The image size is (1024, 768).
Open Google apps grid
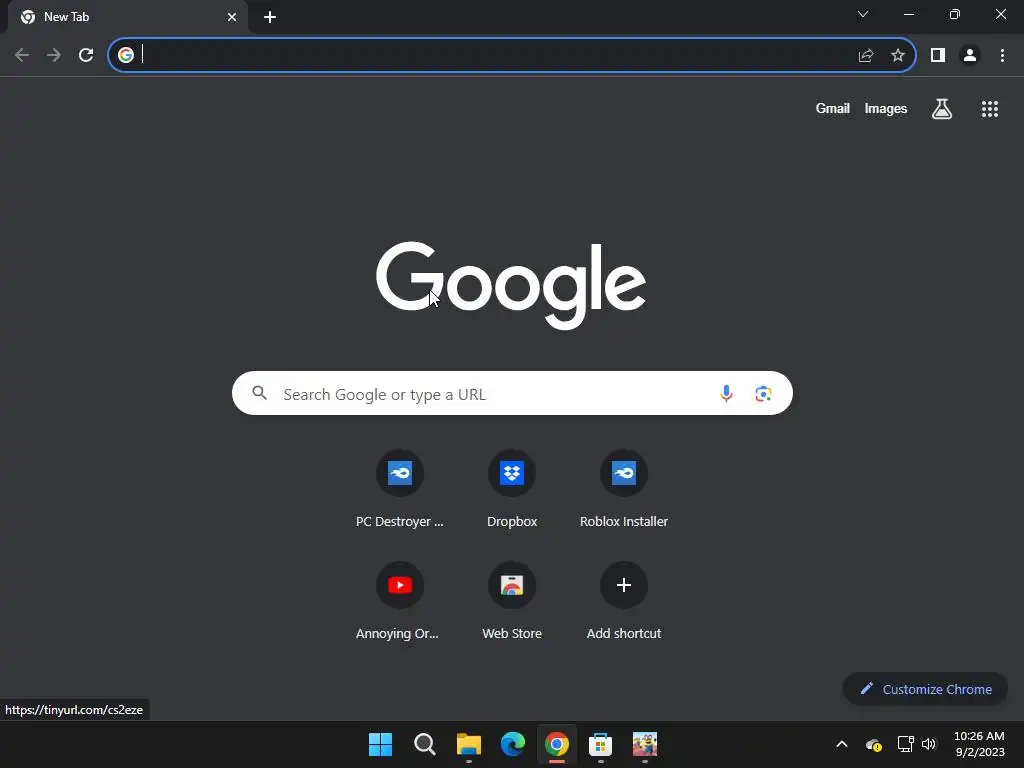990,109
